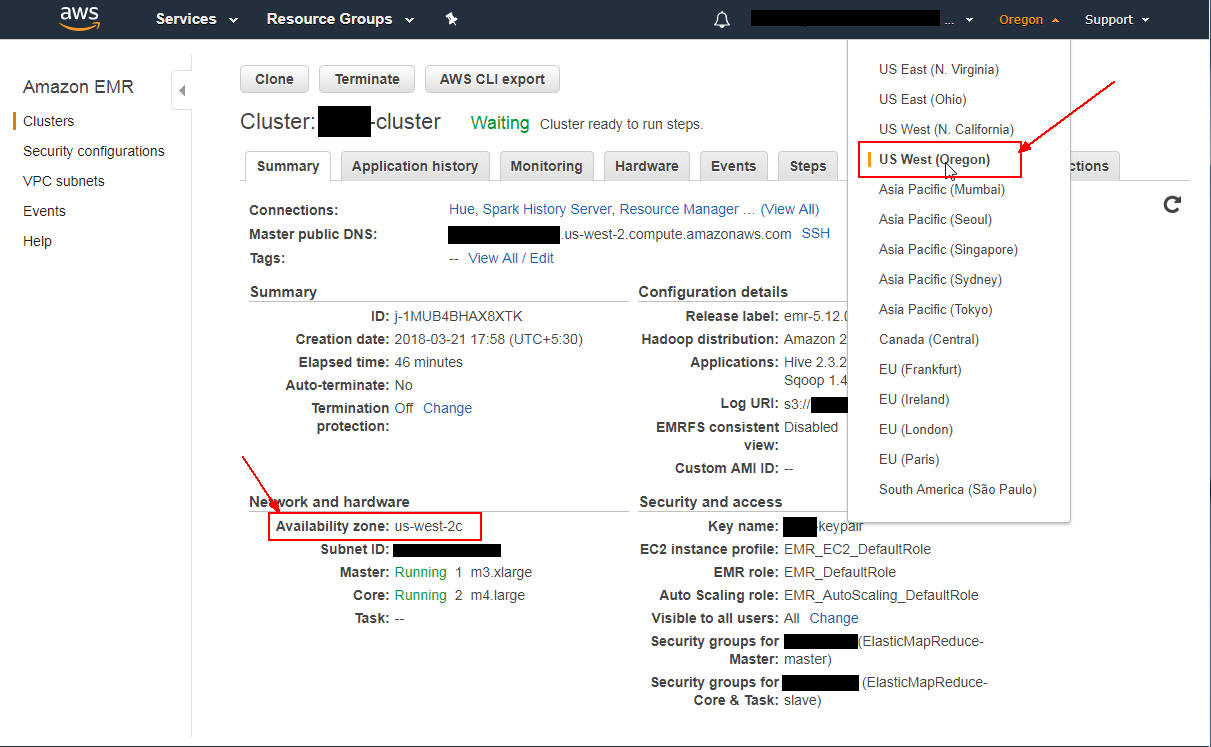The height and width of the screenshot is (747, 1211).
Task: Click the SSH link near Master public DNS
Action: click(815, 233)
